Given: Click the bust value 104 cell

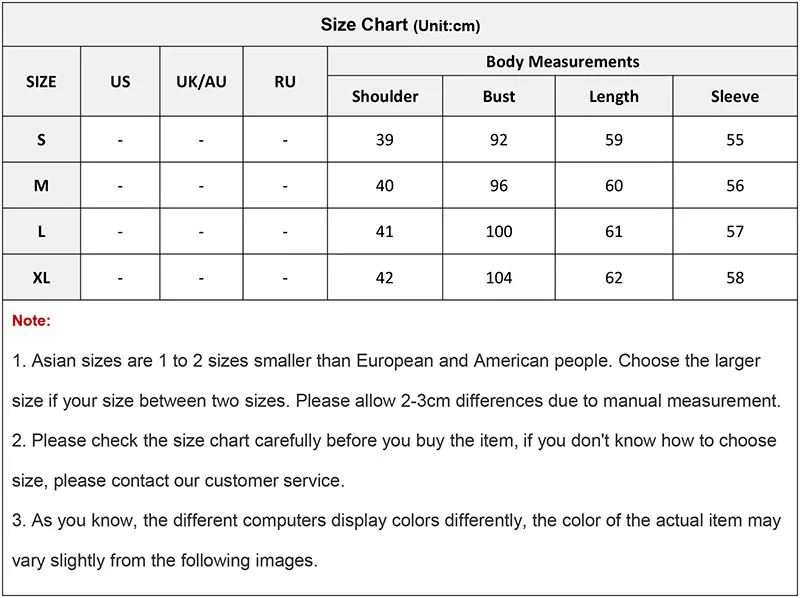Looking at the screenshot, I should pos(498,277).
